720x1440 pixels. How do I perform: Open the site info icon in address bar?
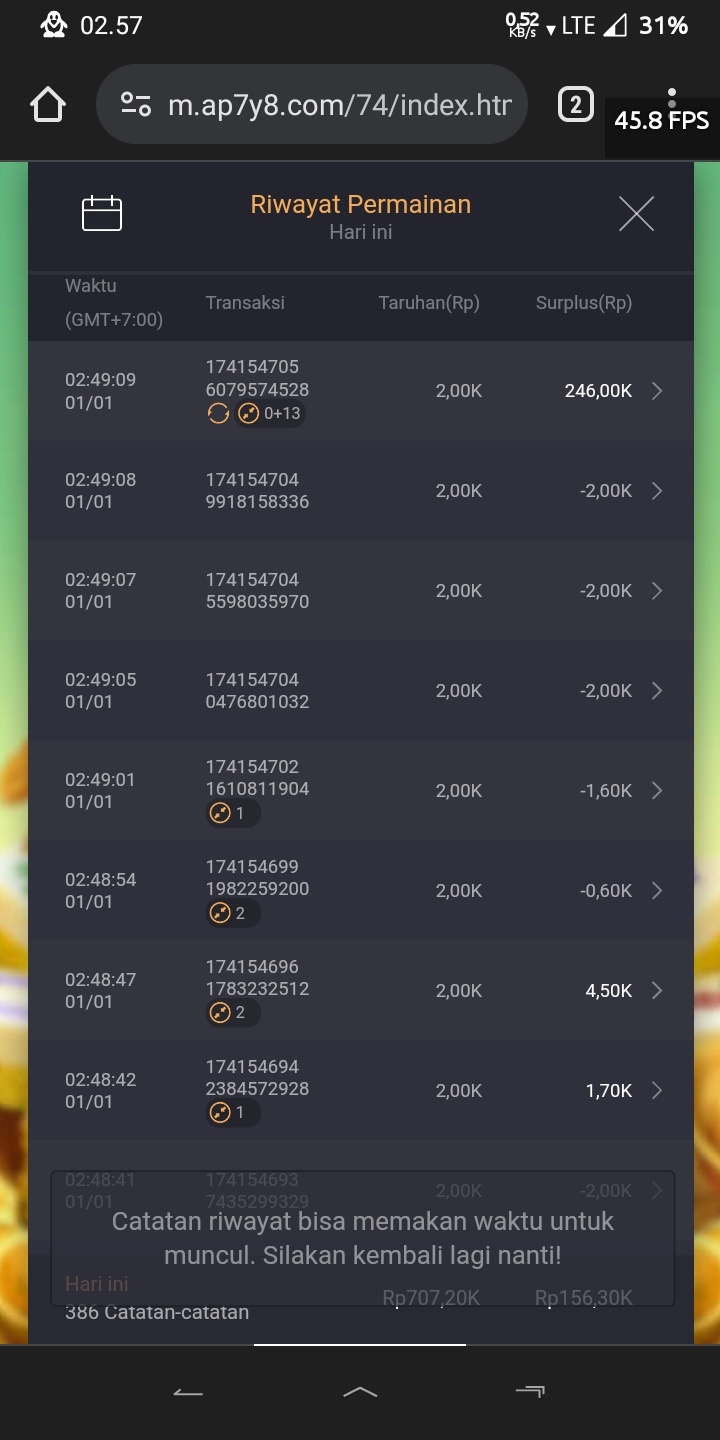click(x=136, y=105)
